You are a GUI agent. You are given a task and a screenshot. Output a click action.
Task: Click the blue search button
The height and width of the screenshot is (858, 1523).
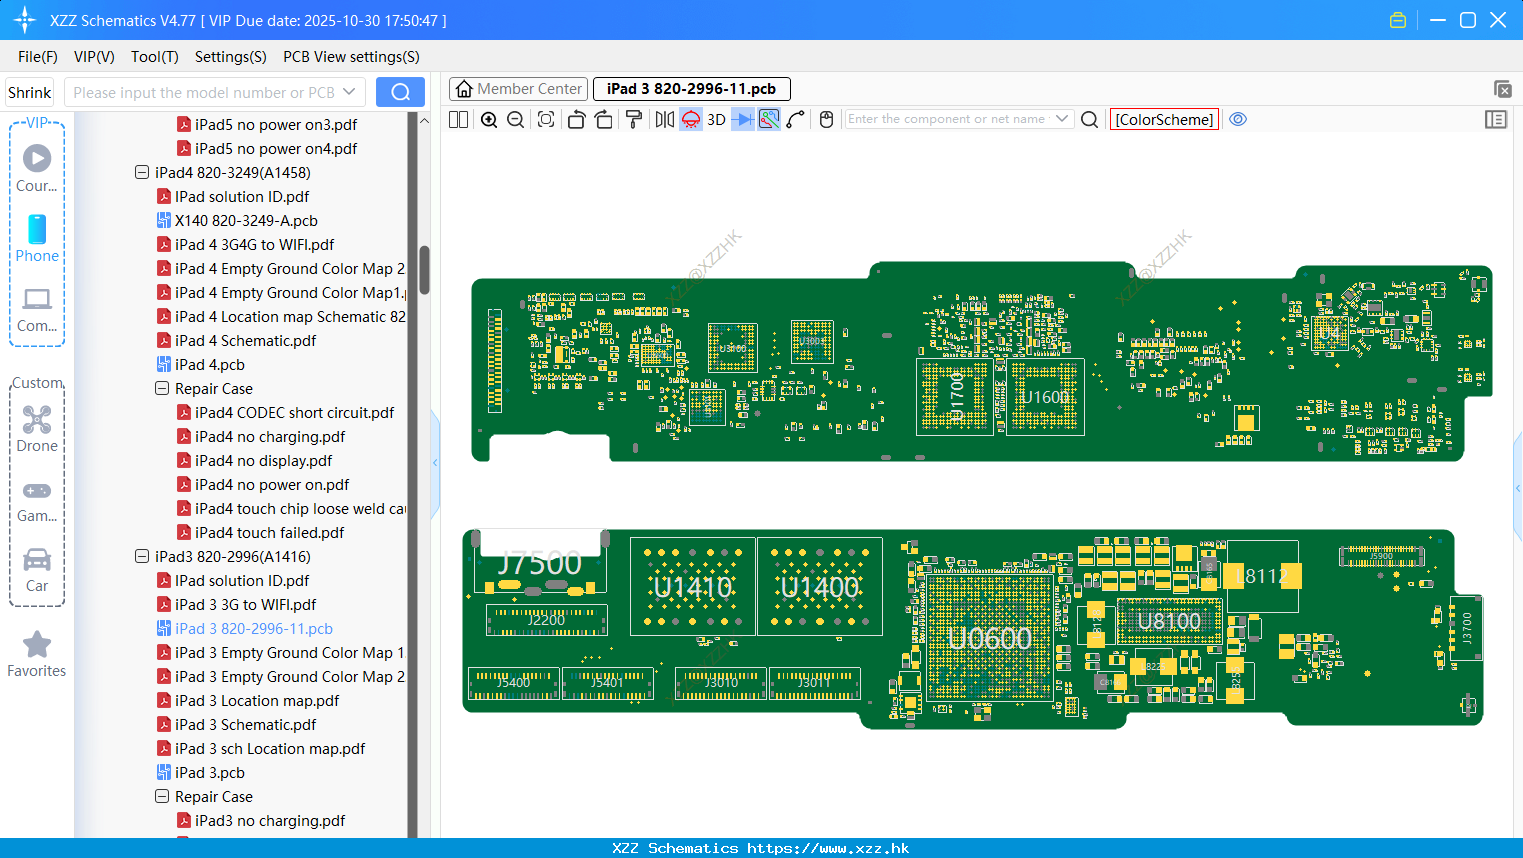tap(400, 92)
